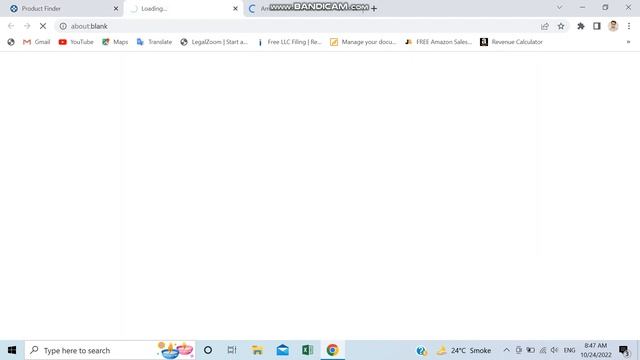The image size is (640, 360).
Task: Open the Translate bookmark
Action: [x=154, y=42]
